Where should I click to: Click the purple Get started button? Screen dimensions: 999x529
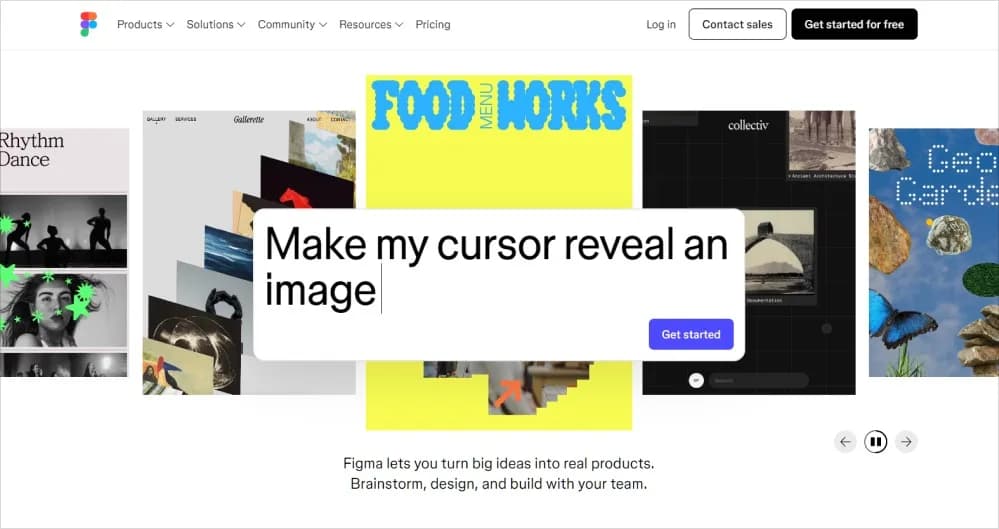[x=690, y=334]
